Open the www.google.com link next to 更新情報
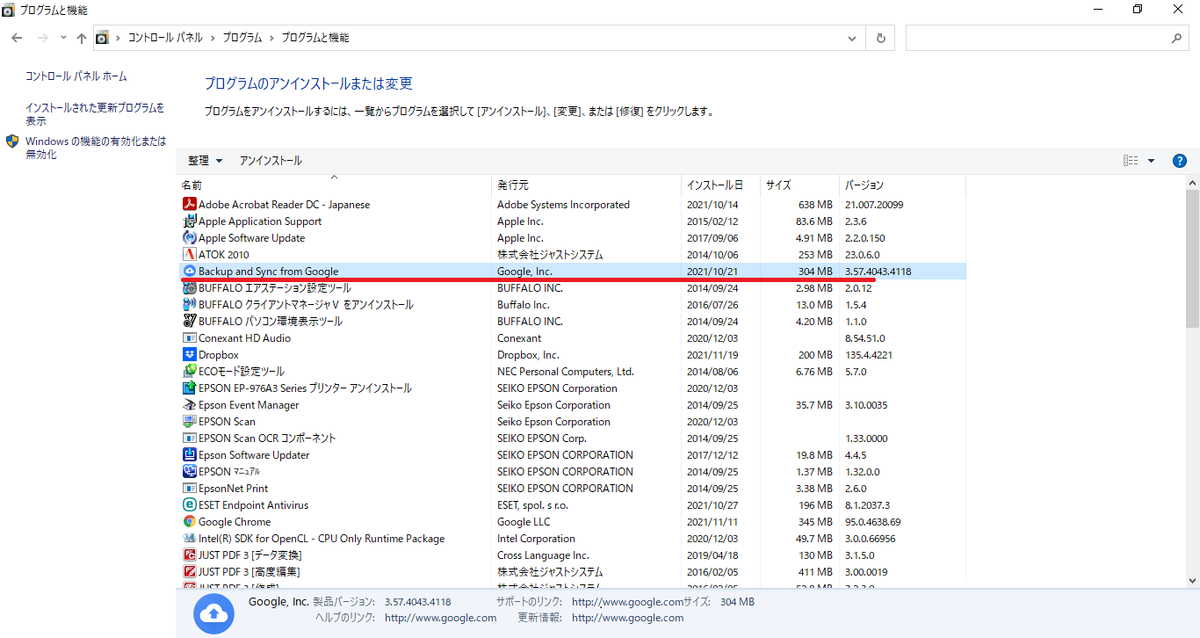1200x638 pixels. (x=627, y=618)
